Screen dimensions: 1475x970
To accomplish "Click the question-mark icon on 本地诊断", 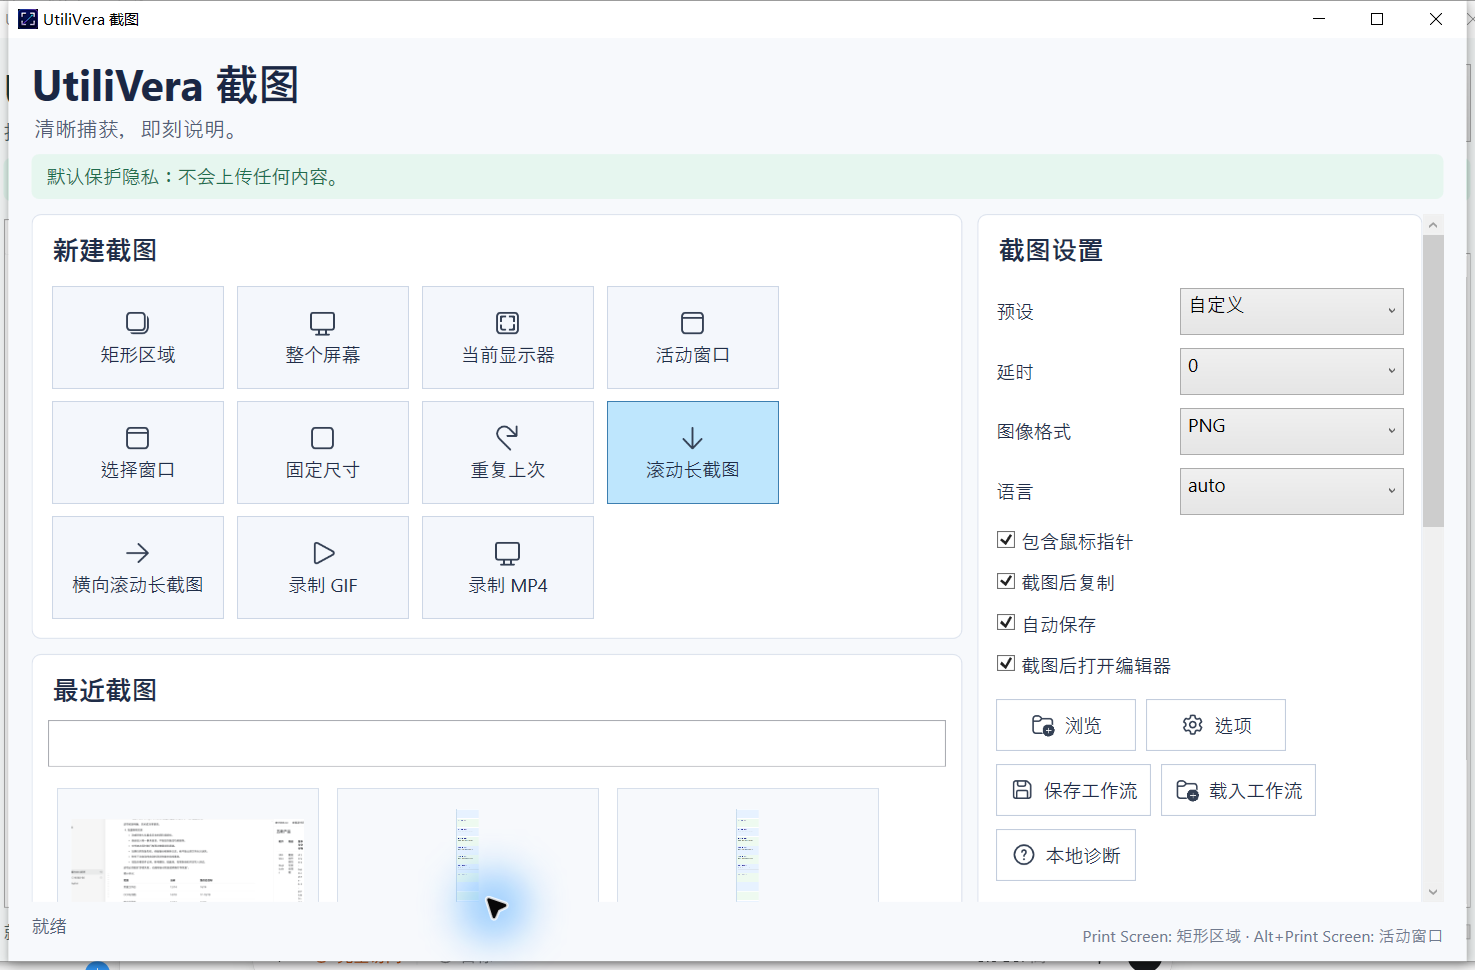I will pyautogui.click(x=1024, y=855).
